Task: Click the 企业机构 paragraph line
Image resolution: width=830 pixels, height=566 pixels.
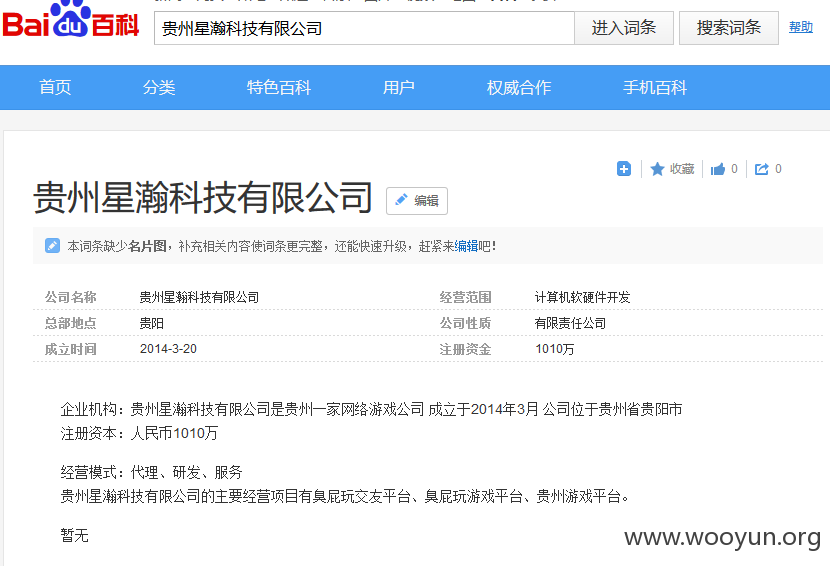Action: pyautogui.click(x=371, y=409)
